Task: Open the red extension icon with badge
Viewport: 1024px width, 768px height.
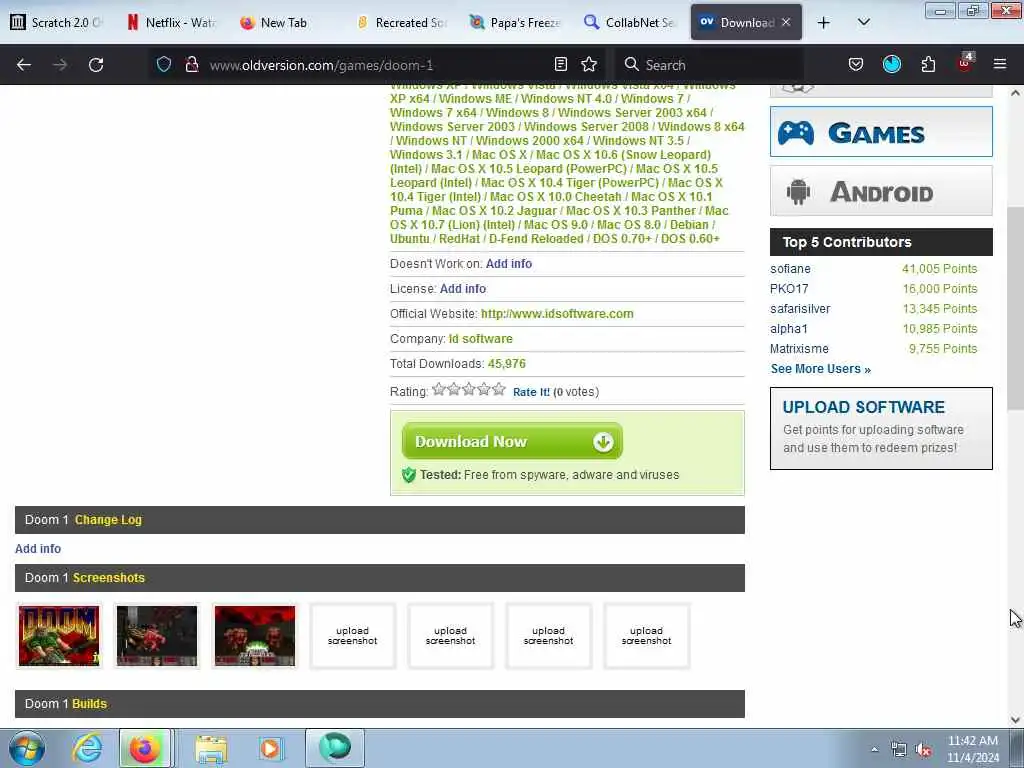Action: click(965, 63)
